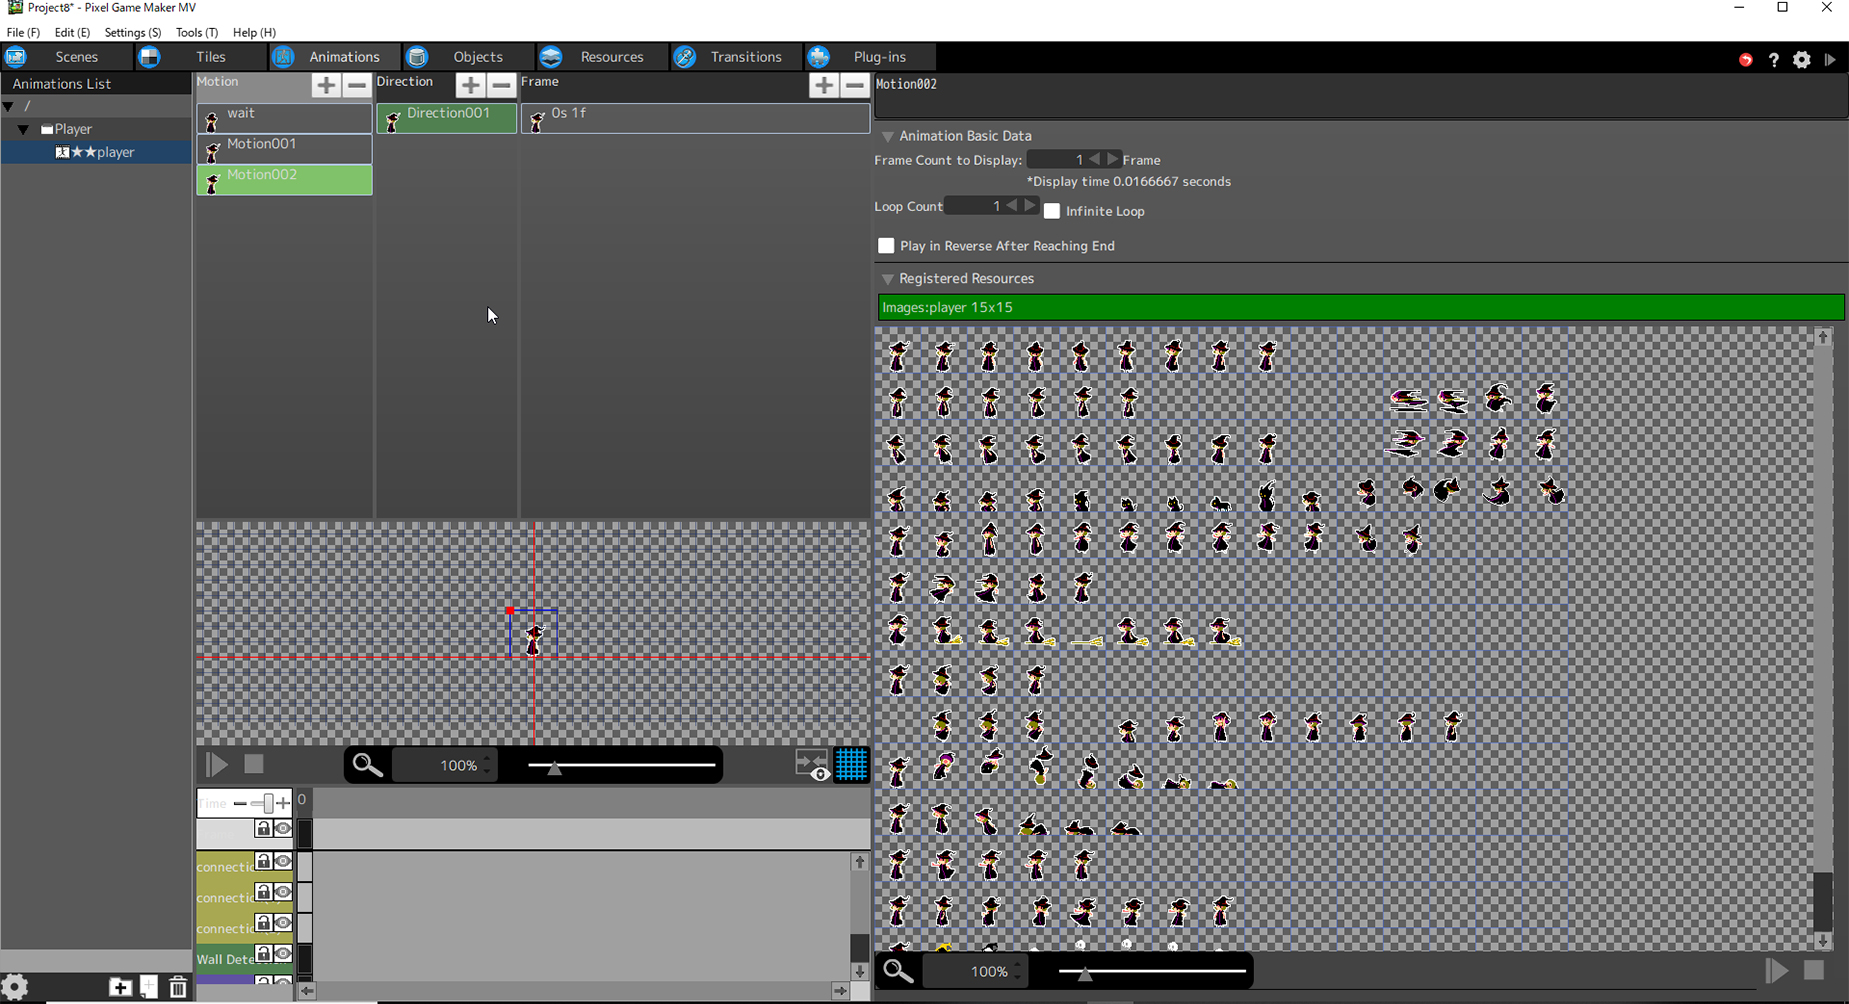
Task: Collapse the Animation Basic Data section
Action: [887, 136]
